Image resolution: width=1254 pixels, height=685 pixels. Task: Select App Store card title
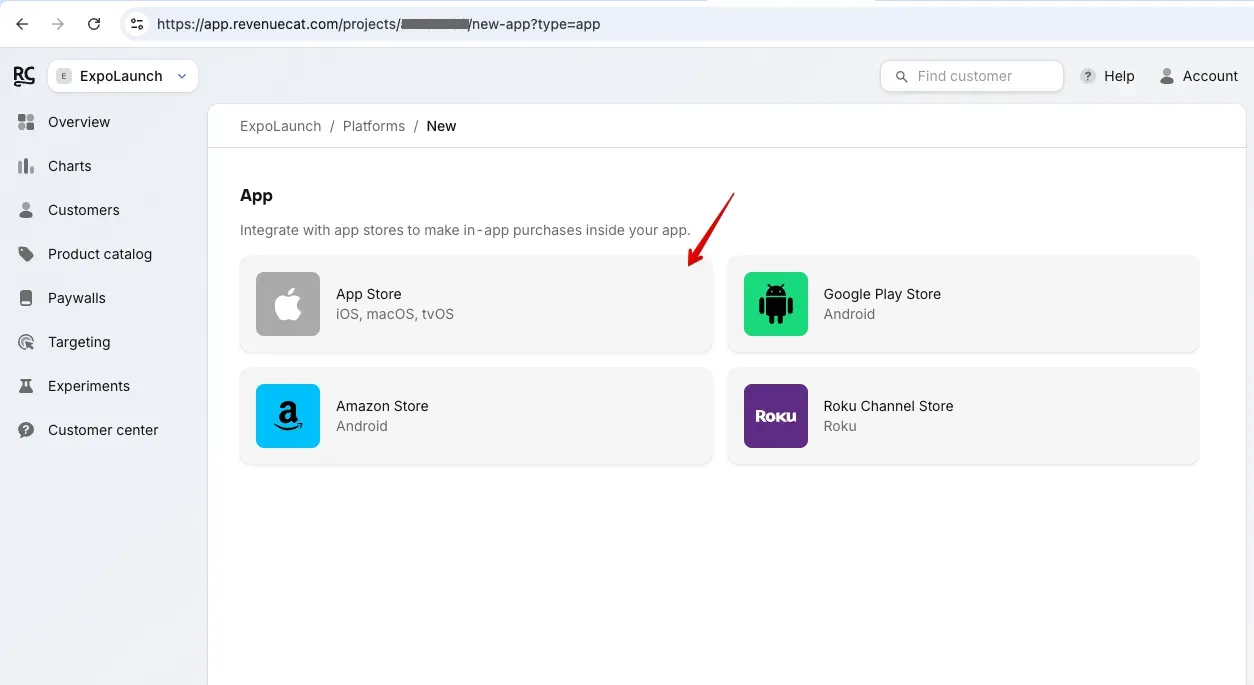pos(369,294)
